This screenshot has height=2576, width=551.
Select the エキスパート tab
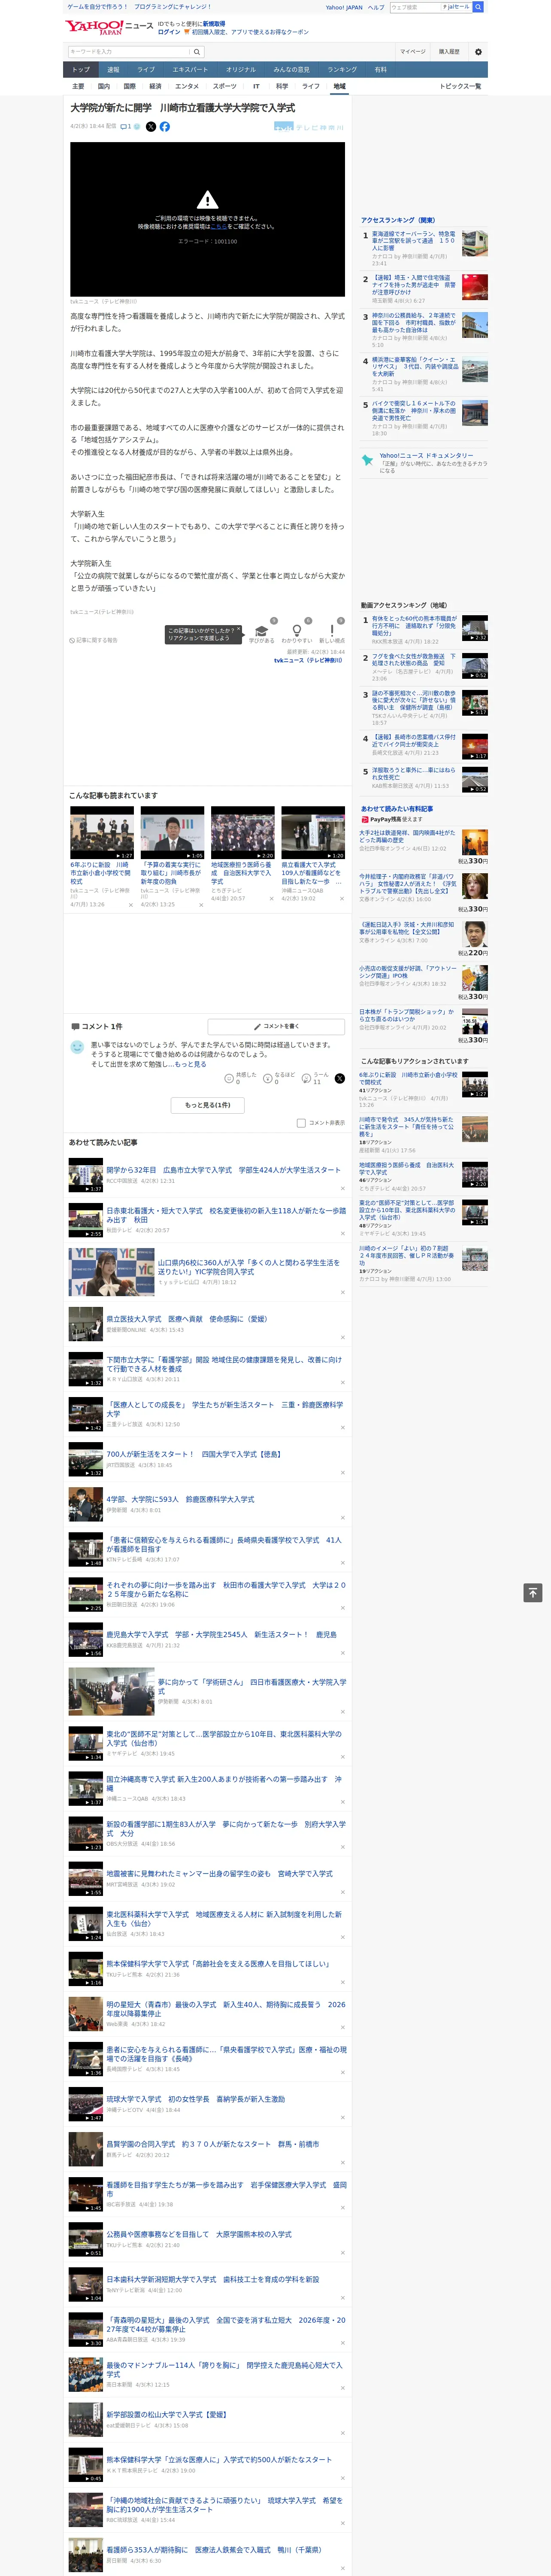(x=190, y=70)
